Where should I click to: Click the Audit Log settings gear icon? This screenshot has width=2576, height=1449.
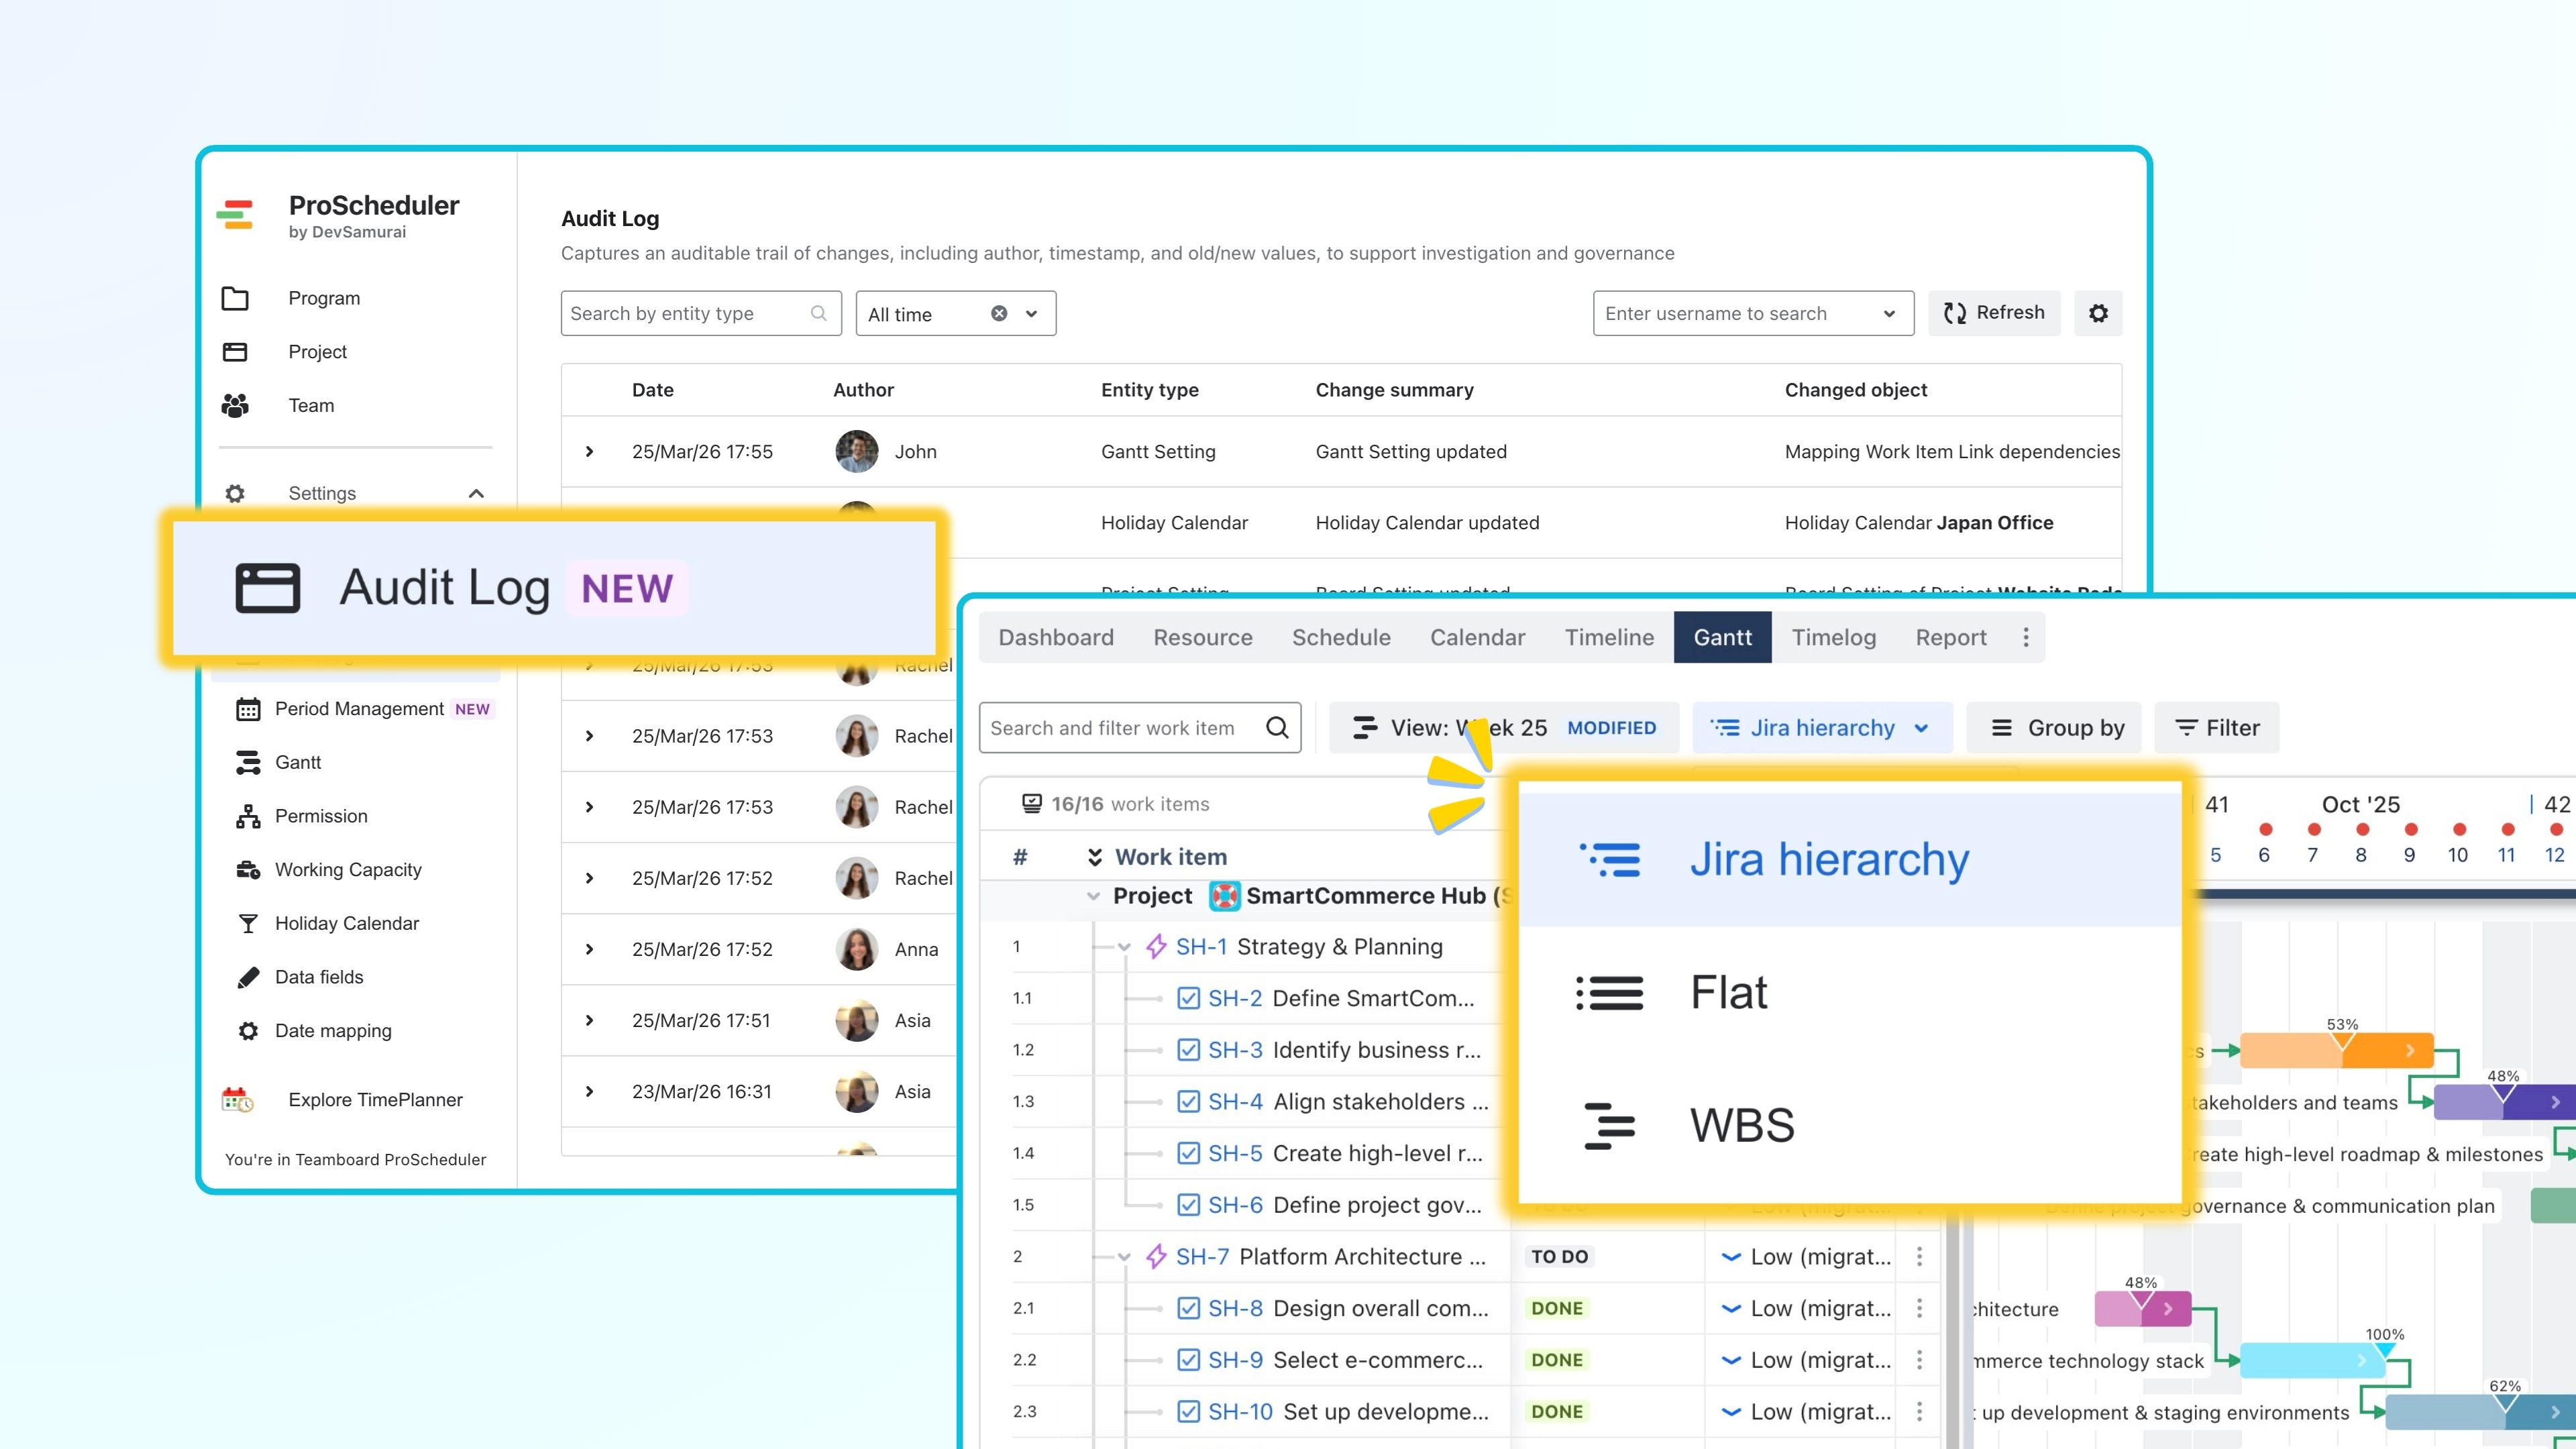2097,313
